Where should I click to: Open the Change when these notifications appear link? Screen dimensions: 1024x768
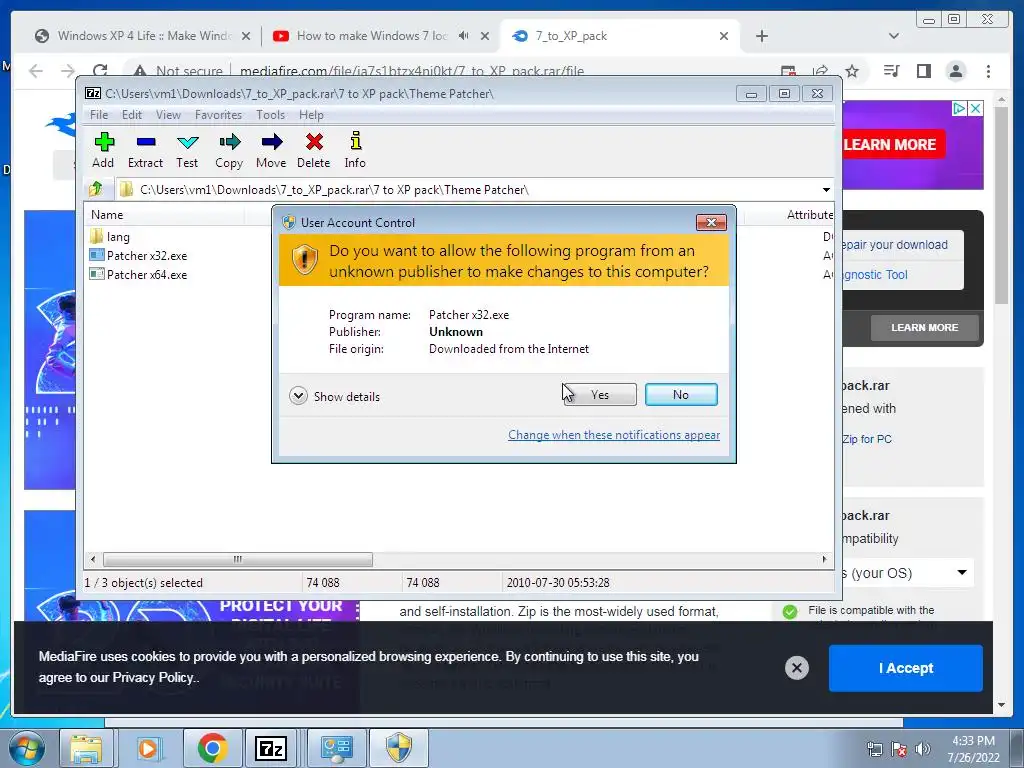pos(614,435)
